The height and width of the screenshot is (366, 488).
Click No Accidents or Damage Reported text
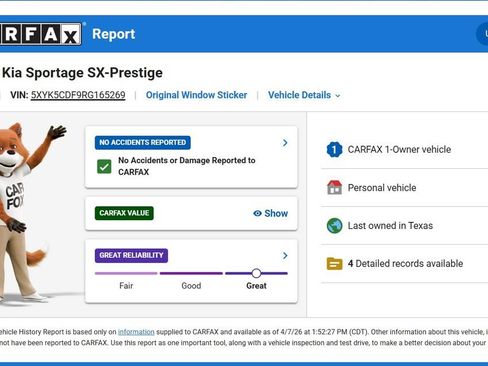coord(187,166)
